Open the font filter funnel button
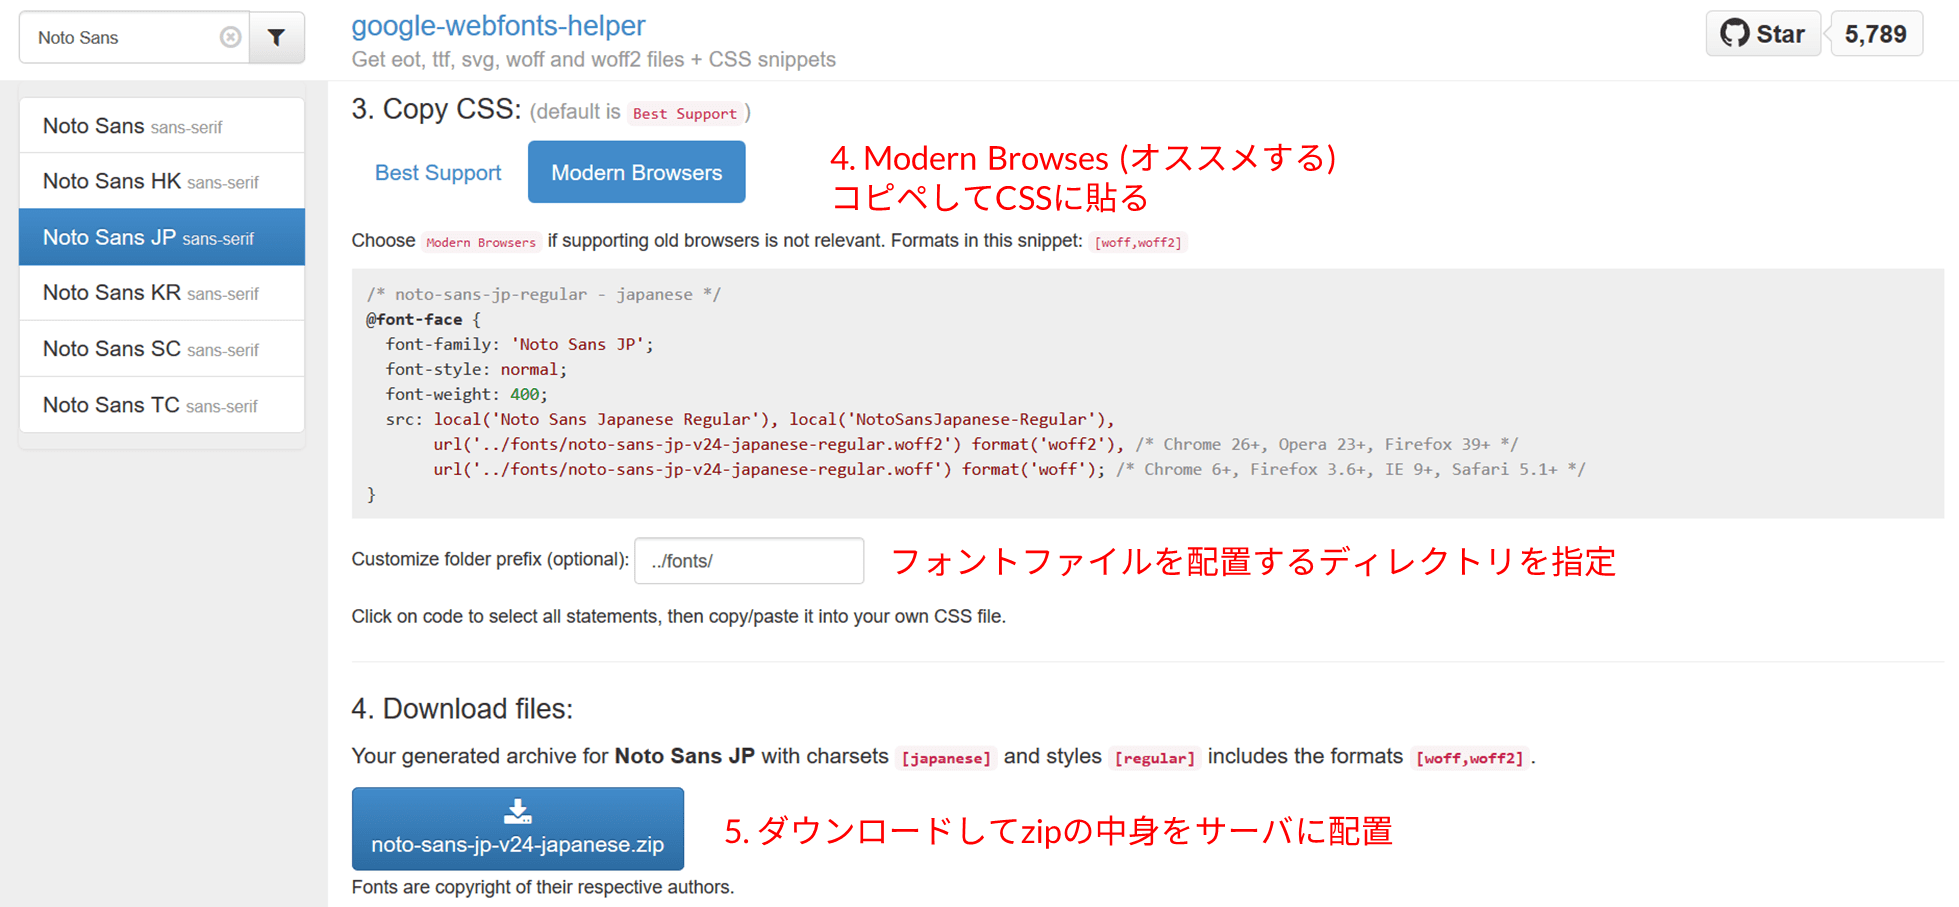This screenshot has width=1959, height=907. [277, 38]
